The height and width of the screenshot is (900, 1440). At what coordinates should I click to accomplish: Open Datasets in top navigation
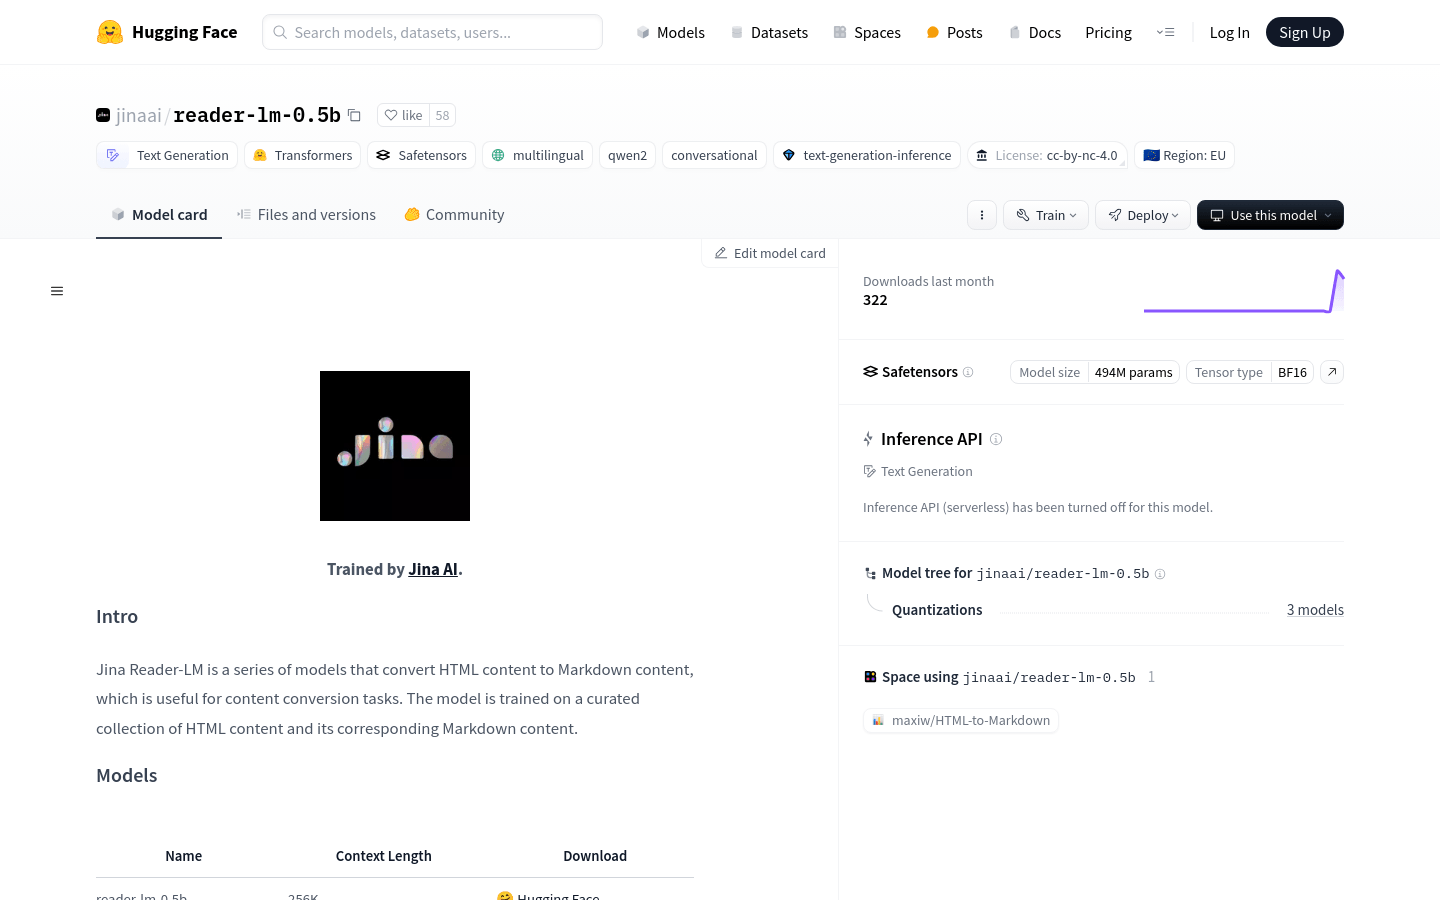coord(769,32)
